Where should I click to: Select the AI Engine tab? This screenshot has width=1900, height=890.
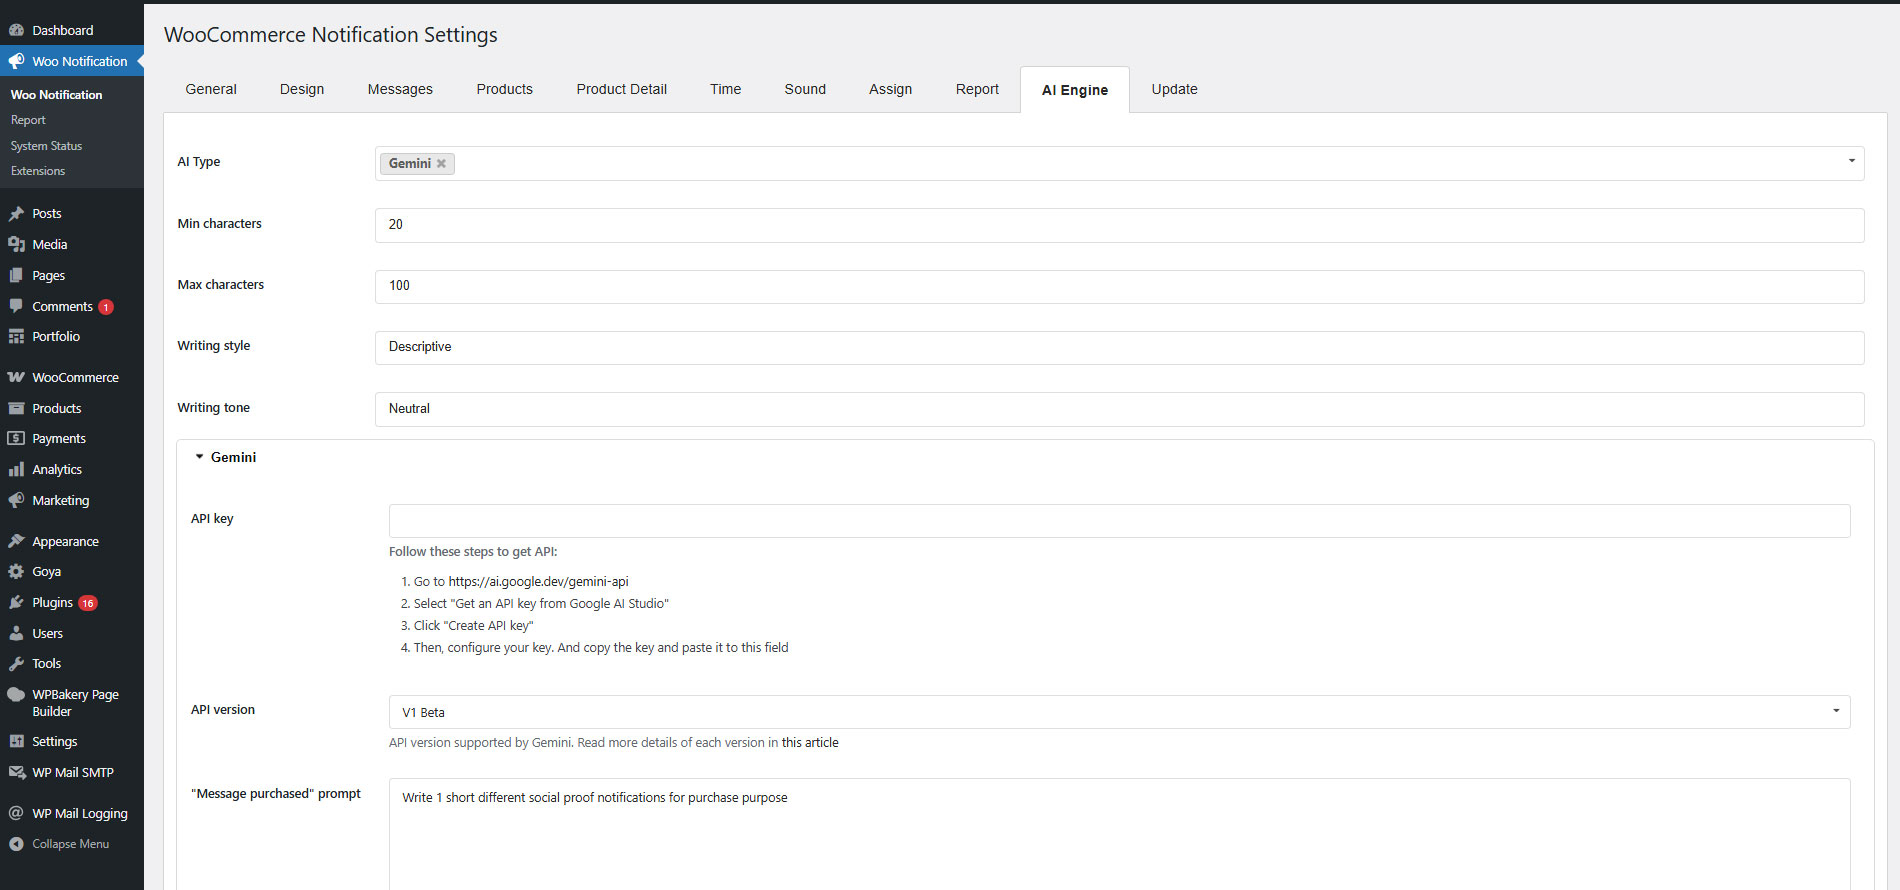[1075, 90]
